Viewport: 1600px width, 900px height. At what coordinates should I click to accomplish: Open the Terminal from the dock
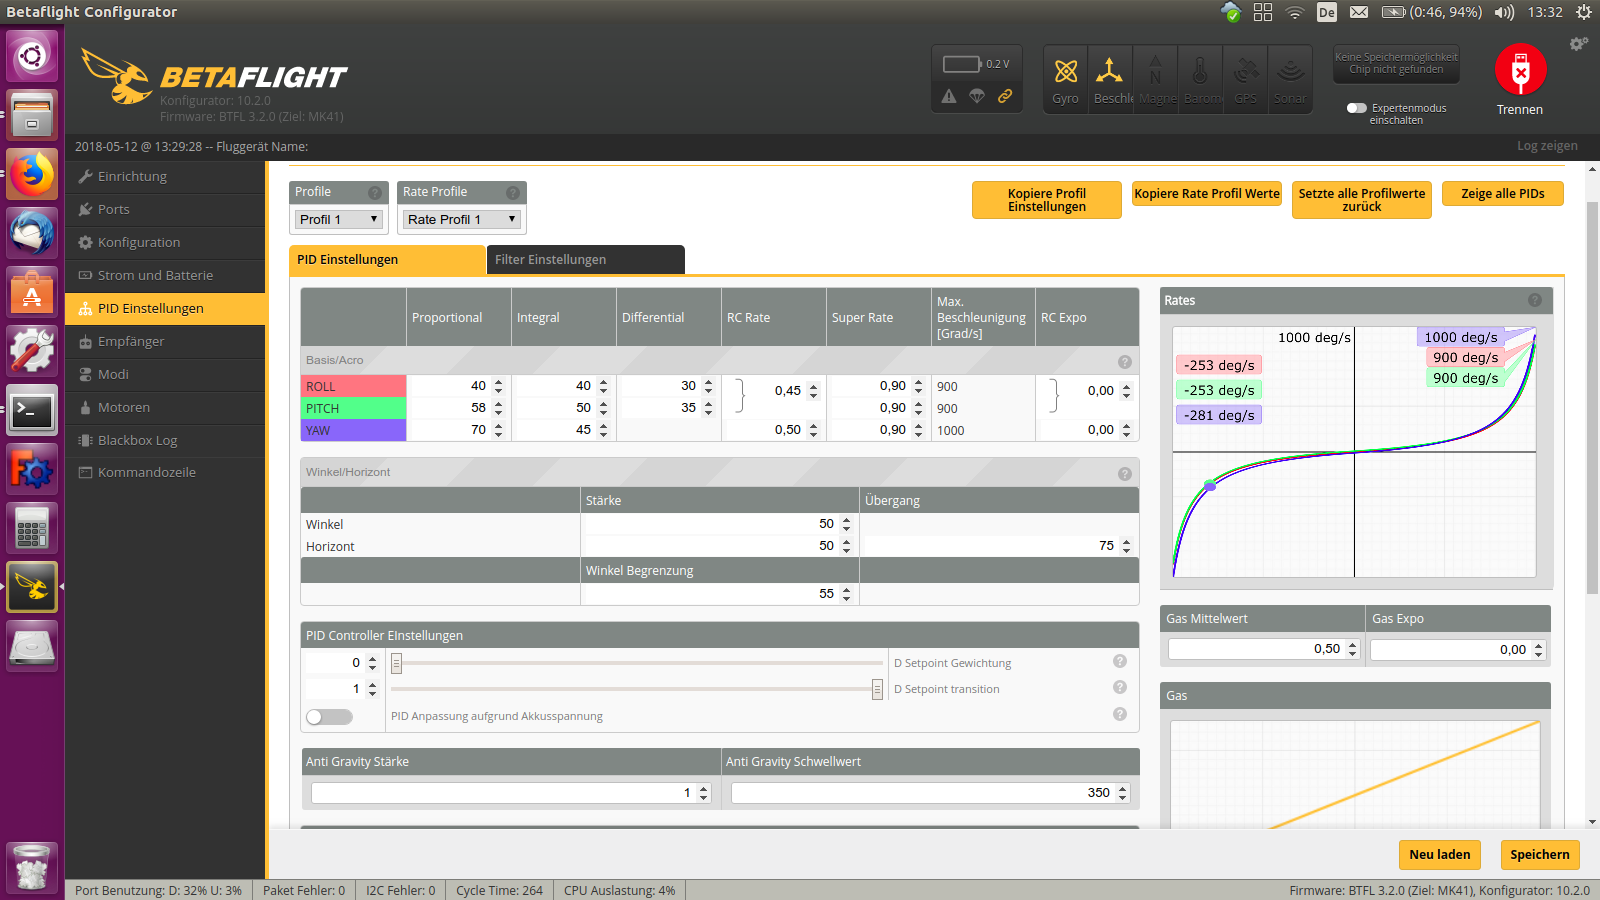pos(32,410)
